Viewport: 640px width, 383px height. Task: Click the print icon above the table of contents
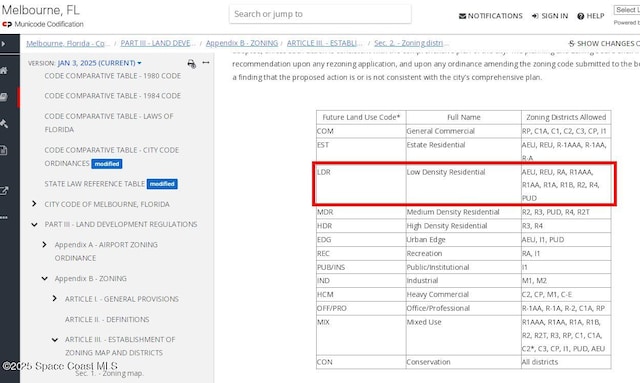click(x=191, y=63)
